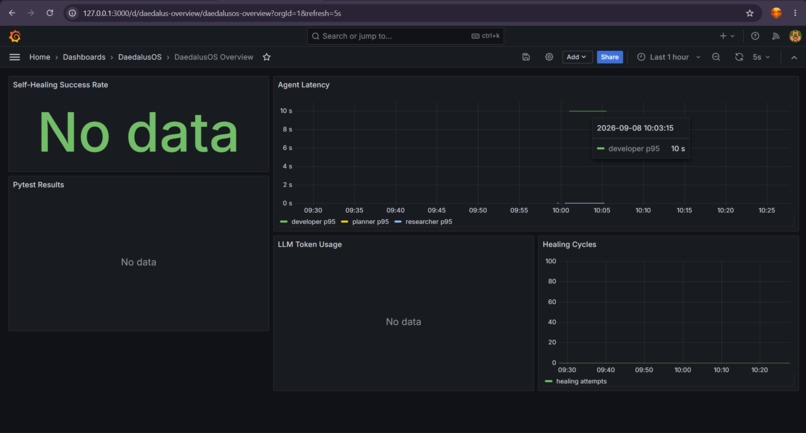Click the Share button
The width and height of the screenshot is (806, 433).
point(610,57)
